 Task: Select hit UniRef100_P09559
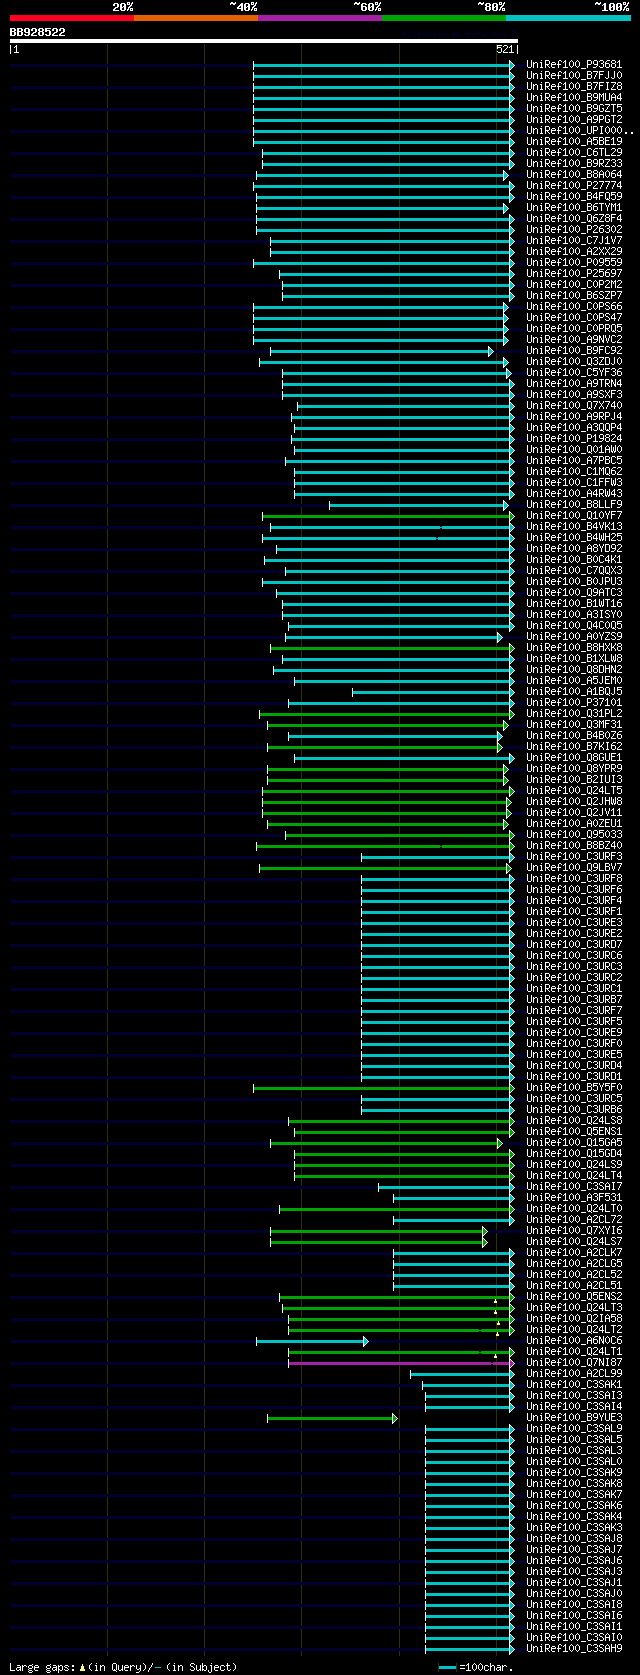pos(574,263)
